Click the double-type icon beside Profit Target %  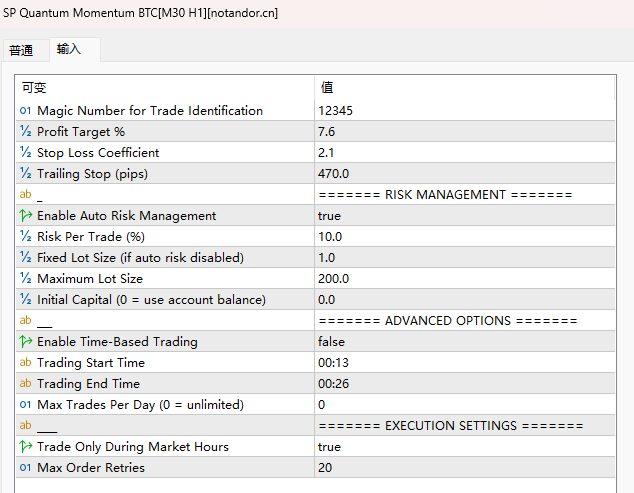coord(25,131)
